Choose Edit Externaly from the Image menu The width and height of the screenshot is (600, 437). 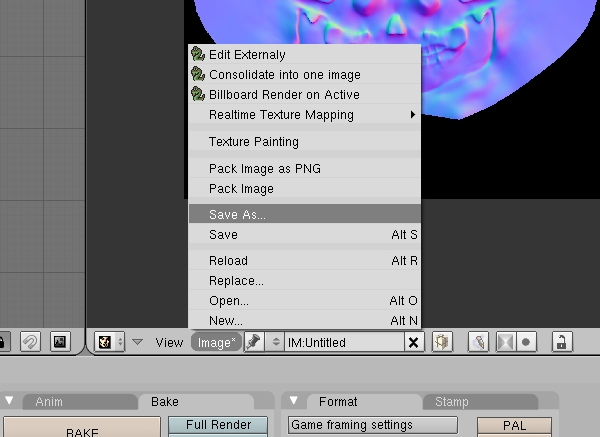tap(305, 54)
